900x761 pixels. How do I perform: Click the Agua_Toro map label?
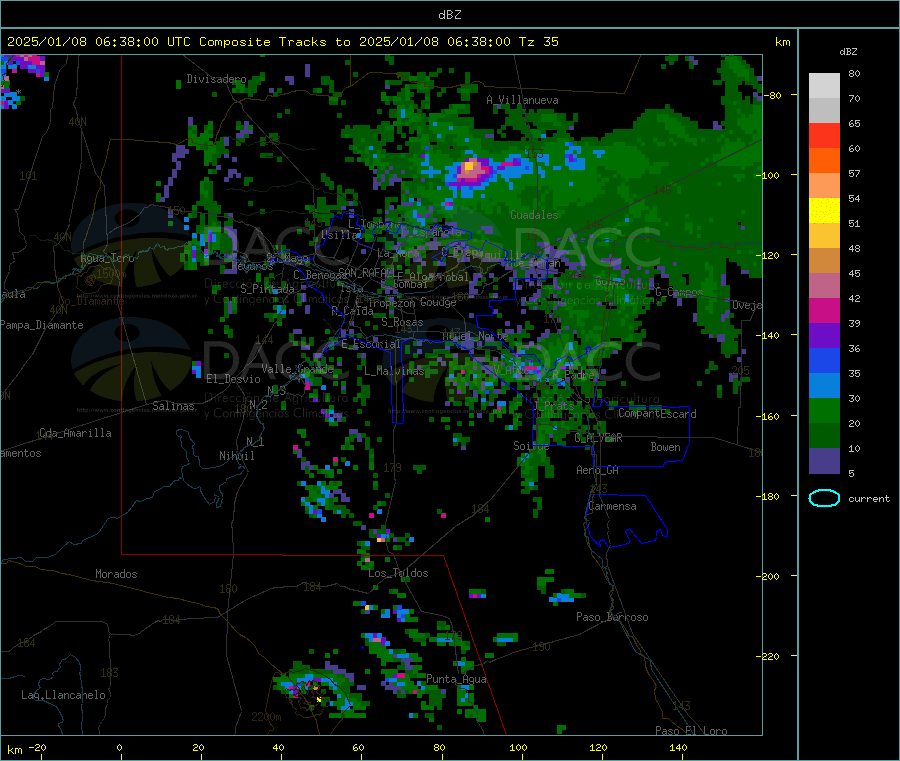click(x=107, y=258)
